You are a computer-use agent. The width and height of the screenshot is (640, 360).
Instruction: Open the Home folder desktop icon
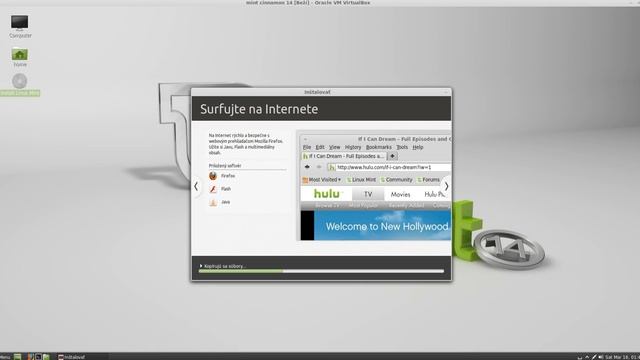pos(20,57)
